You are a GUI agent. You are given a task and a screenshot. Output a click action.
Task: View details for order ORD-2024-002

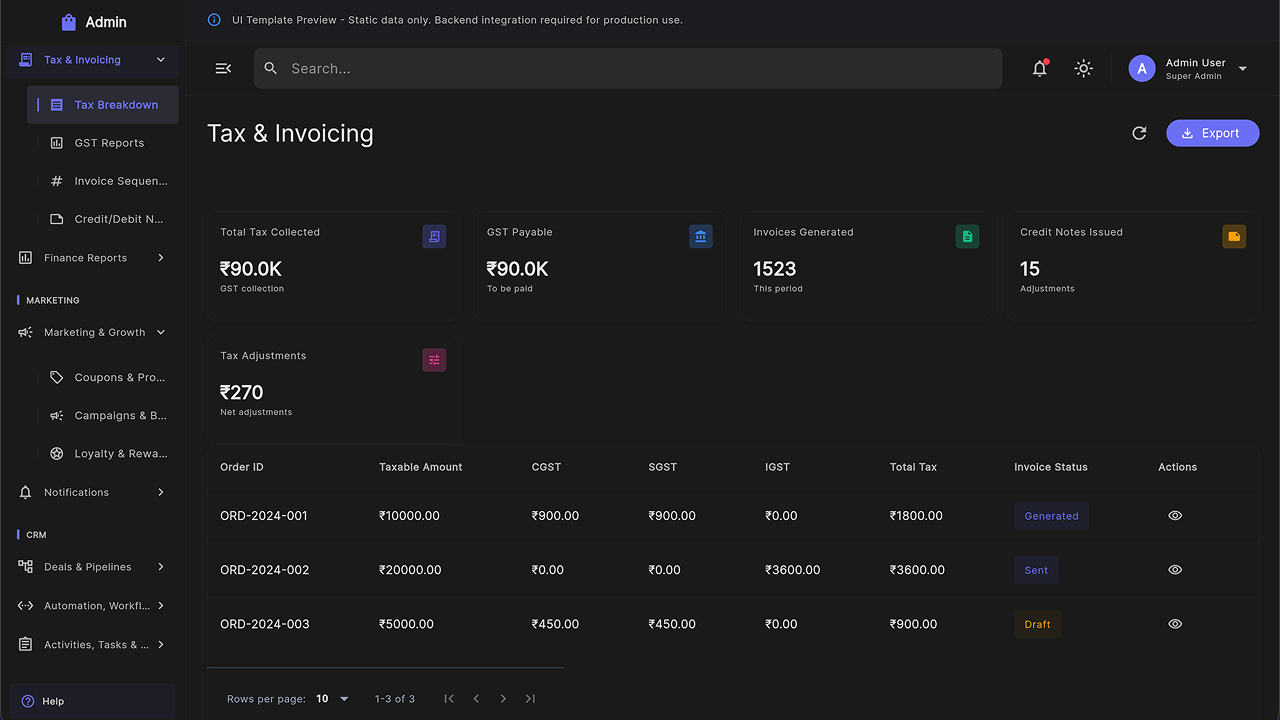[1175, 570]
